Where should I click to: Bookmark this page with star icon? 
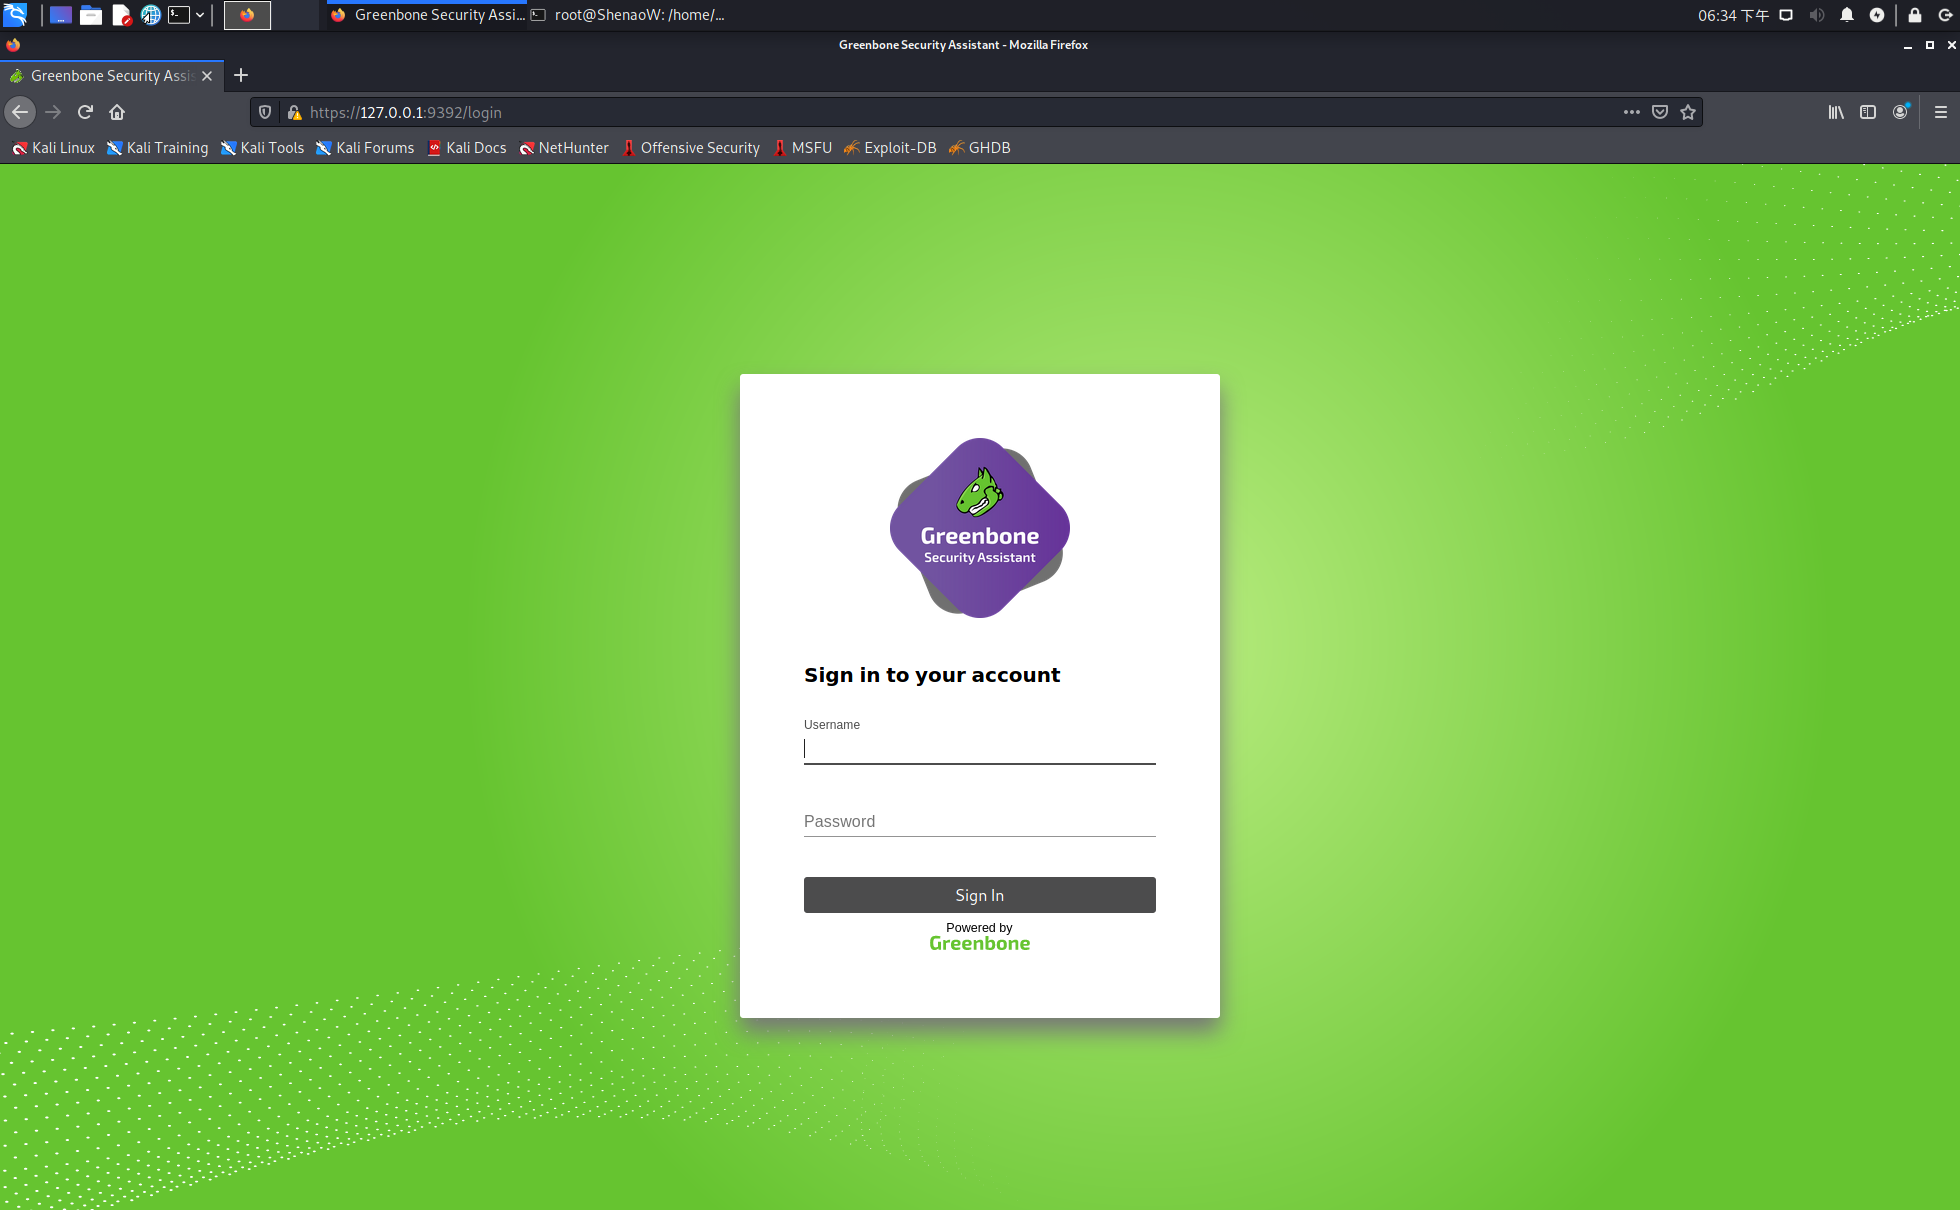click(1688, 112)
